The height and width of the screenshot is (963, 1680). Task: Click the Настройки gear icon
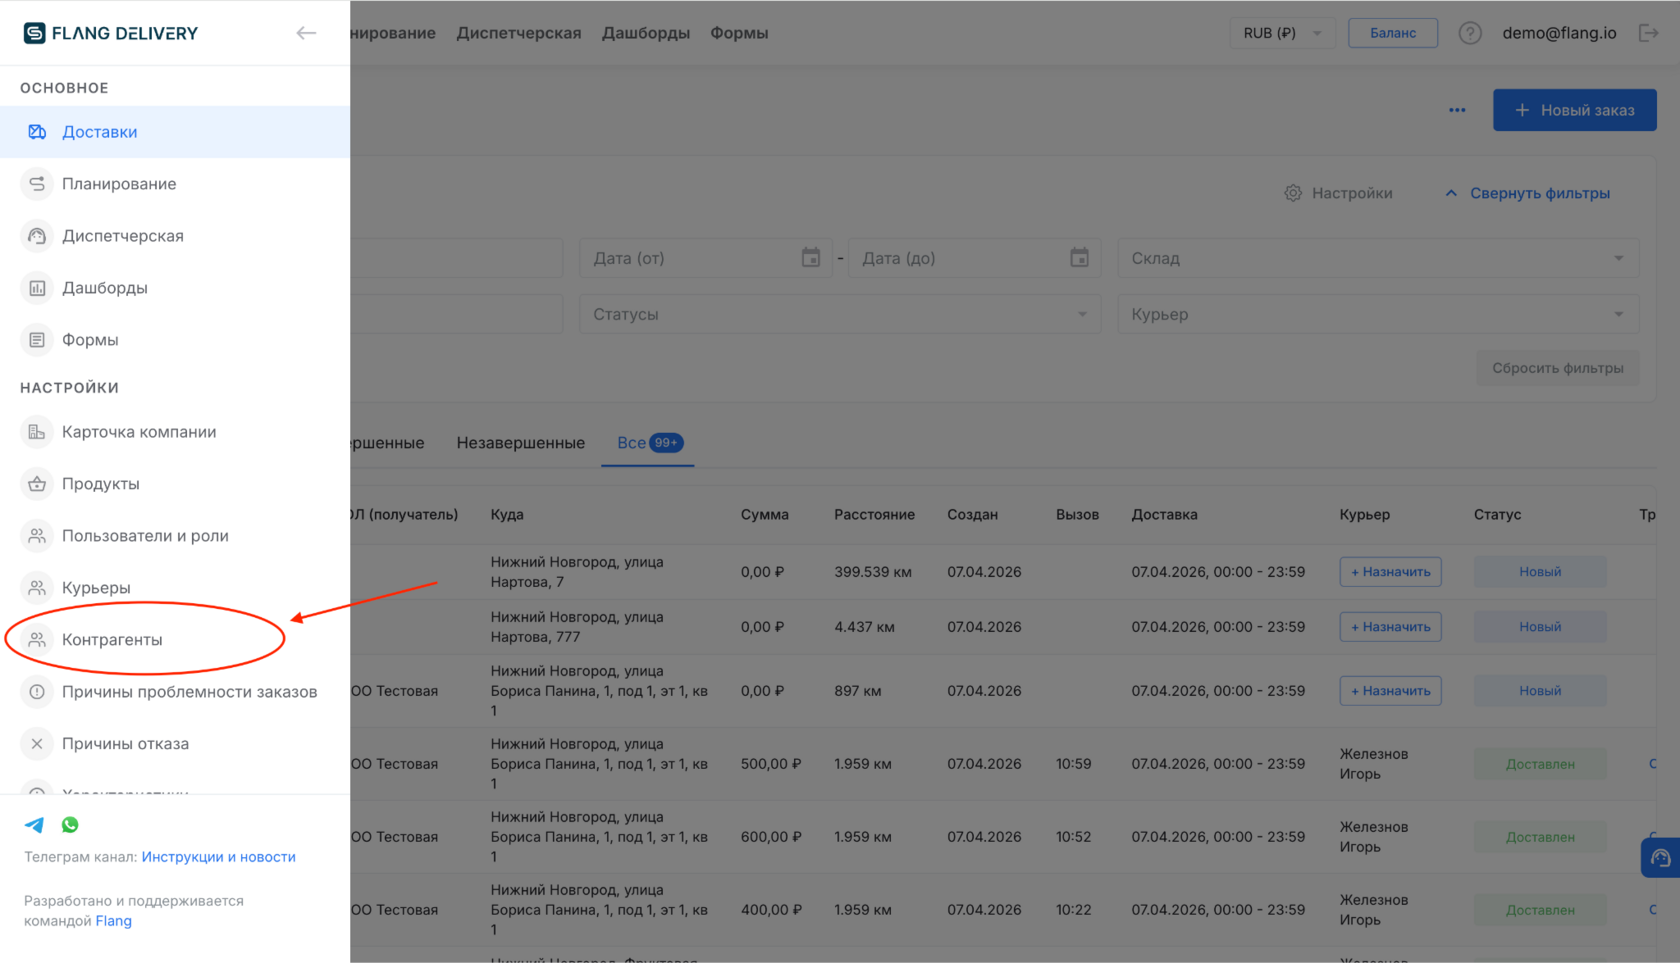click(1293, 193)
